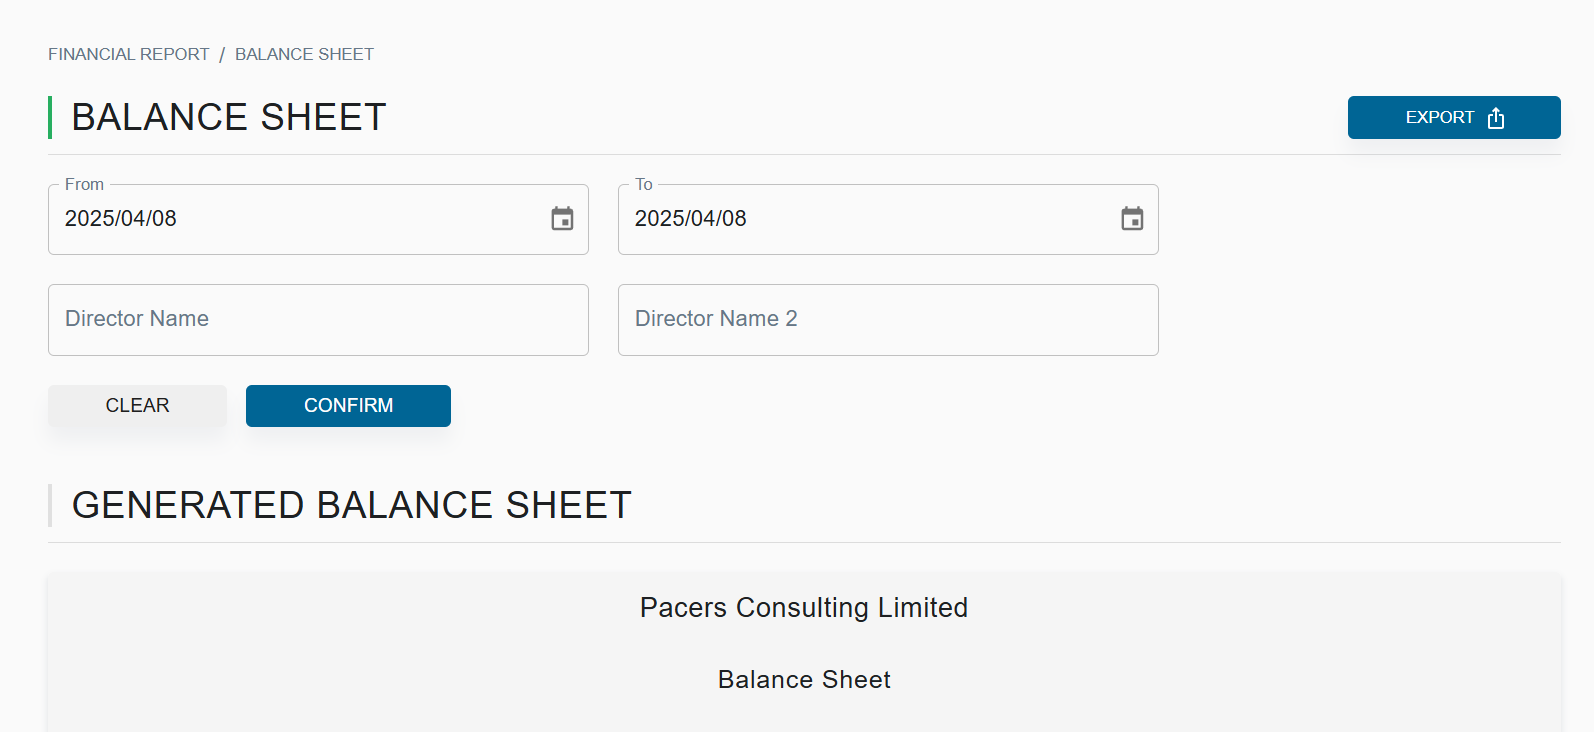Open the To date calendar picker
This screenshot has height=732, width=1594.
click(x=1132, y=219)
